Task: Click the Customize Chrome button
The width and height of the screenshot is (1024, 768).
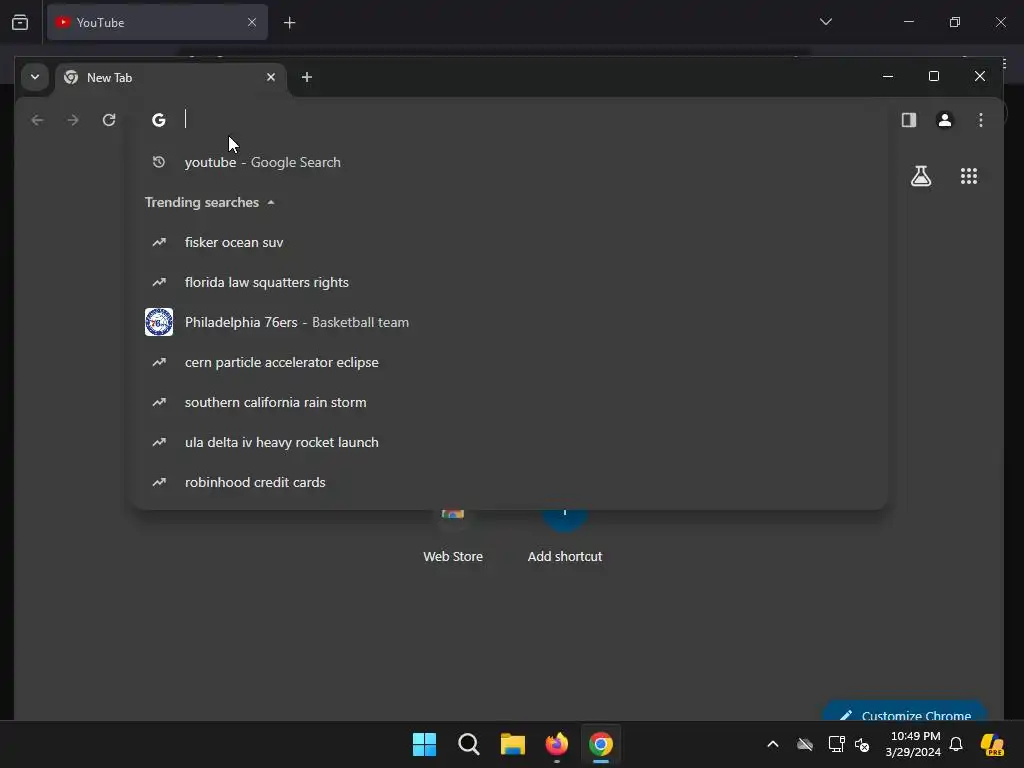Action: click(904, 712)
